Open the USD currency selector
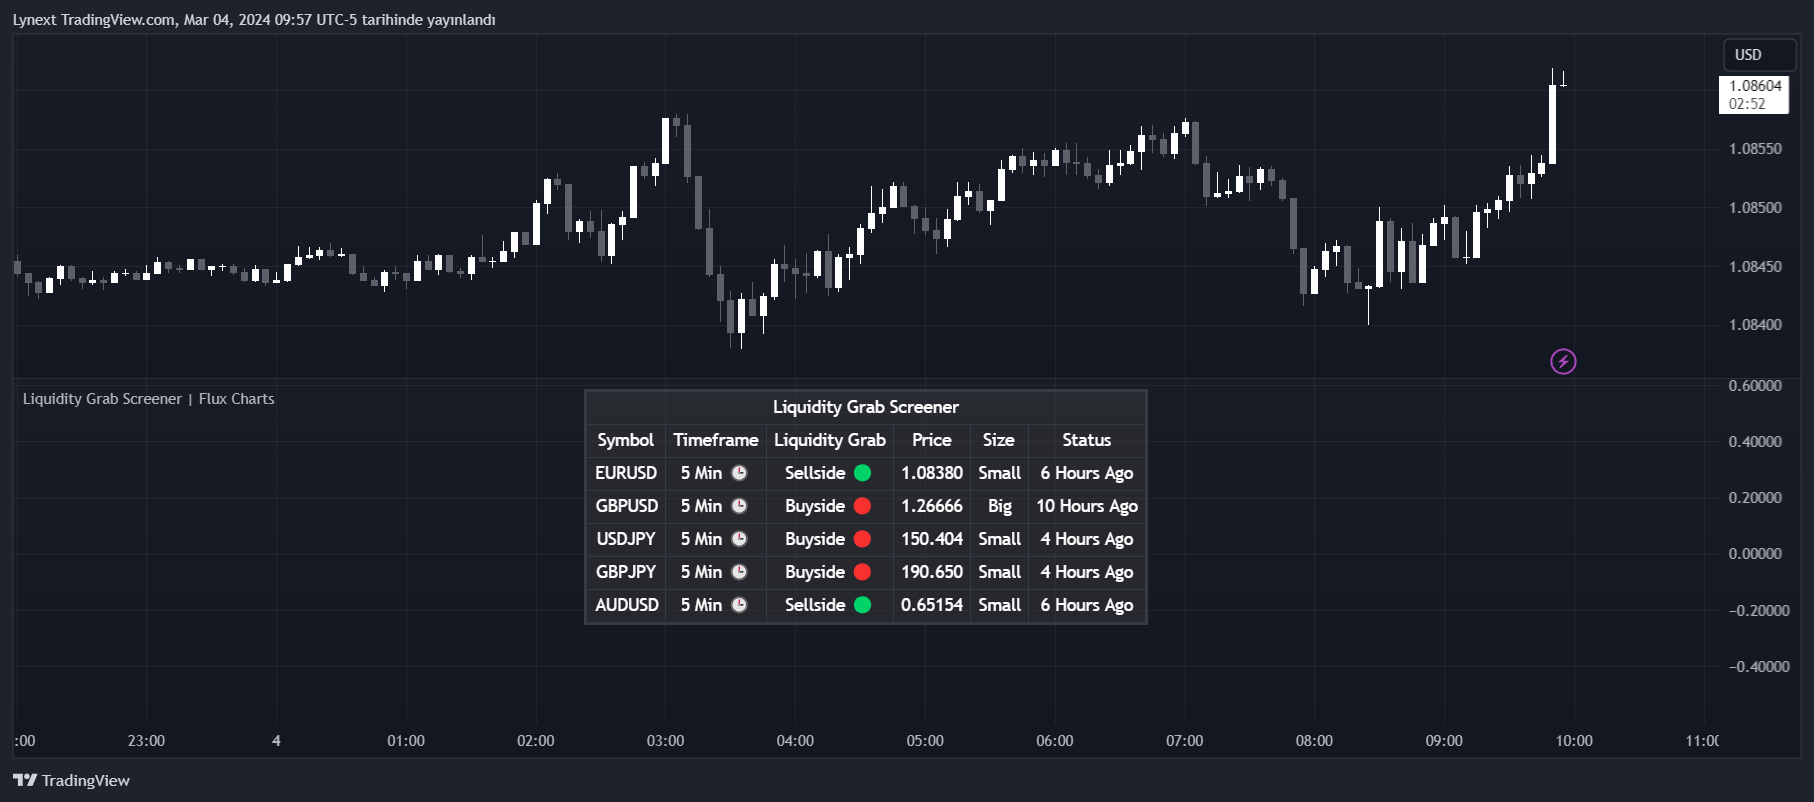The image size is (1814, 802). [x=1759, y=55]
